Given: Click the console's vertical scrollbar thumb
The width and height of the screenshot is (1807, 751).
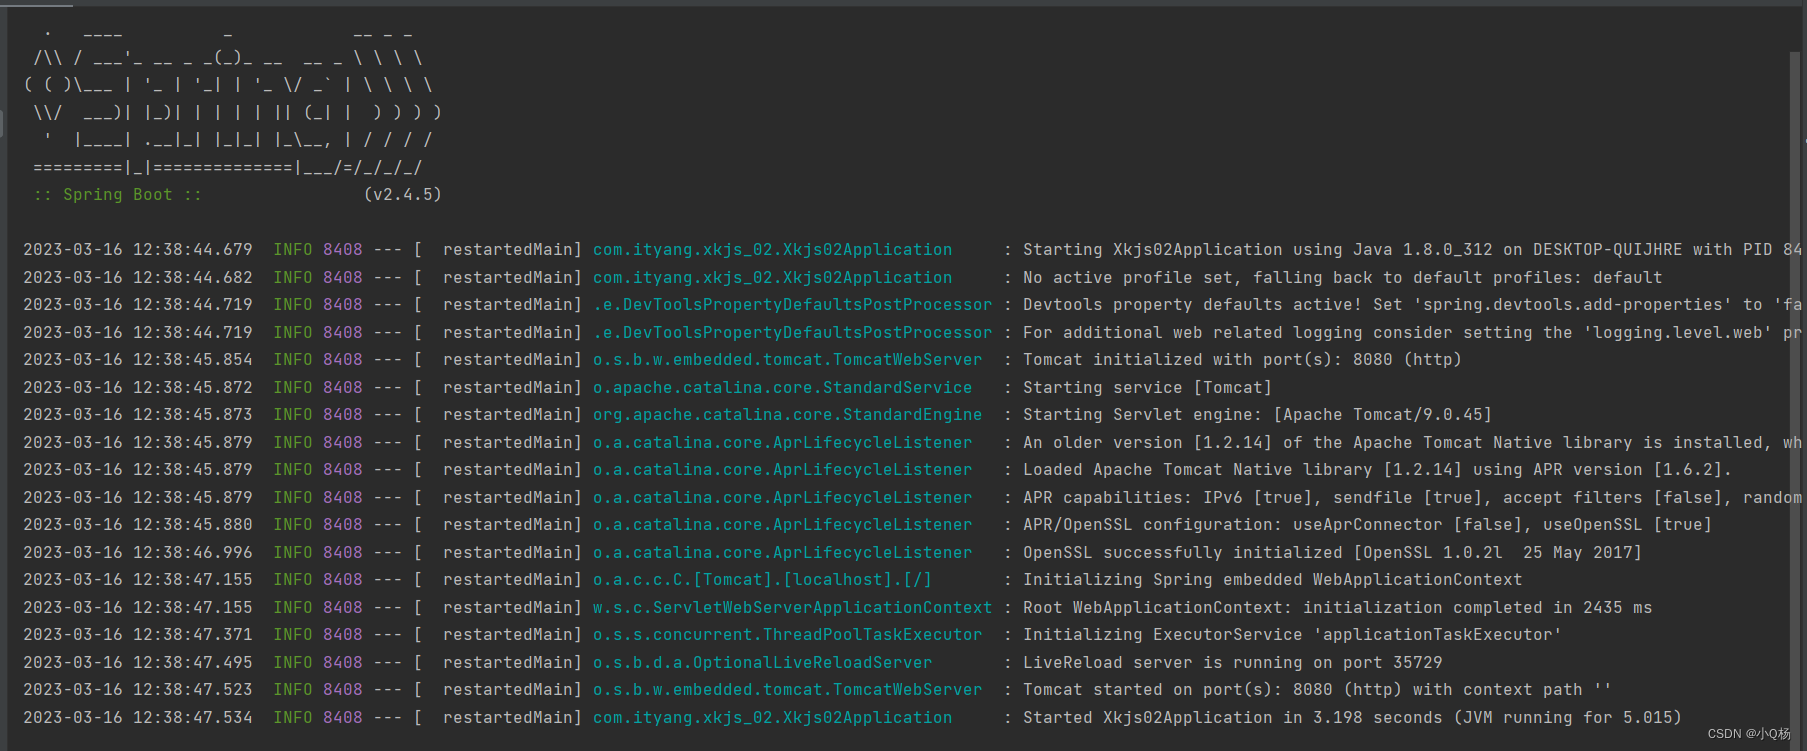Looking at the screenshot, I should 1795,400.
